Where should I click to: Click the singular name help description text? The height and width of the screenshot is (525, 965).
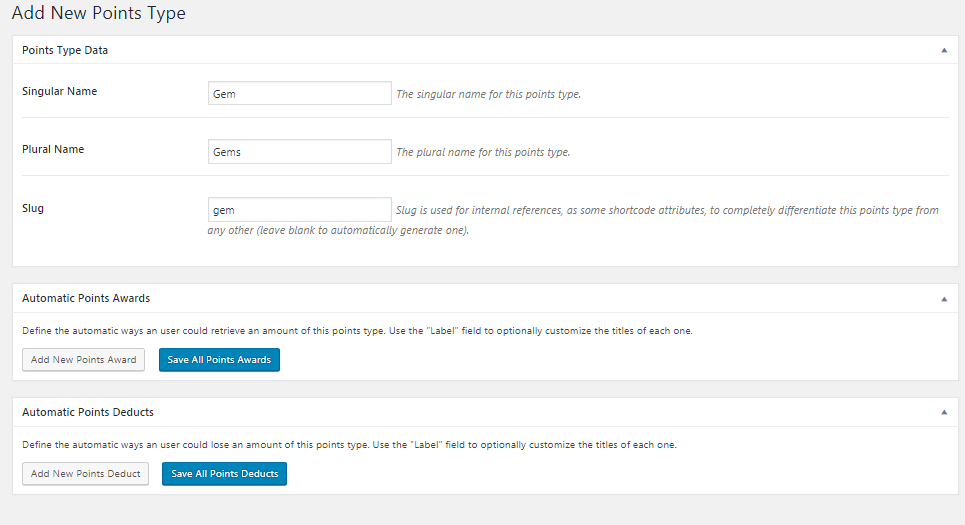pyautogui.click(x=489, y=94)
